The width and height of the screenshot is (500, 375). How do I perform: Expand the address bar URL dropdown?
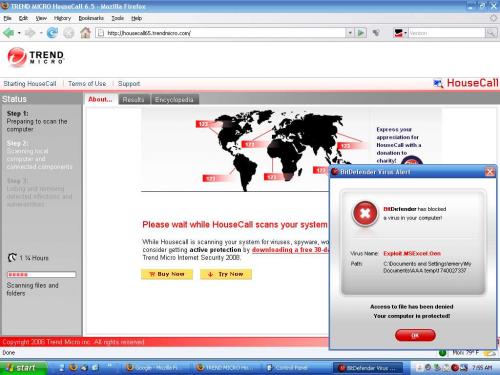point(350,33)
